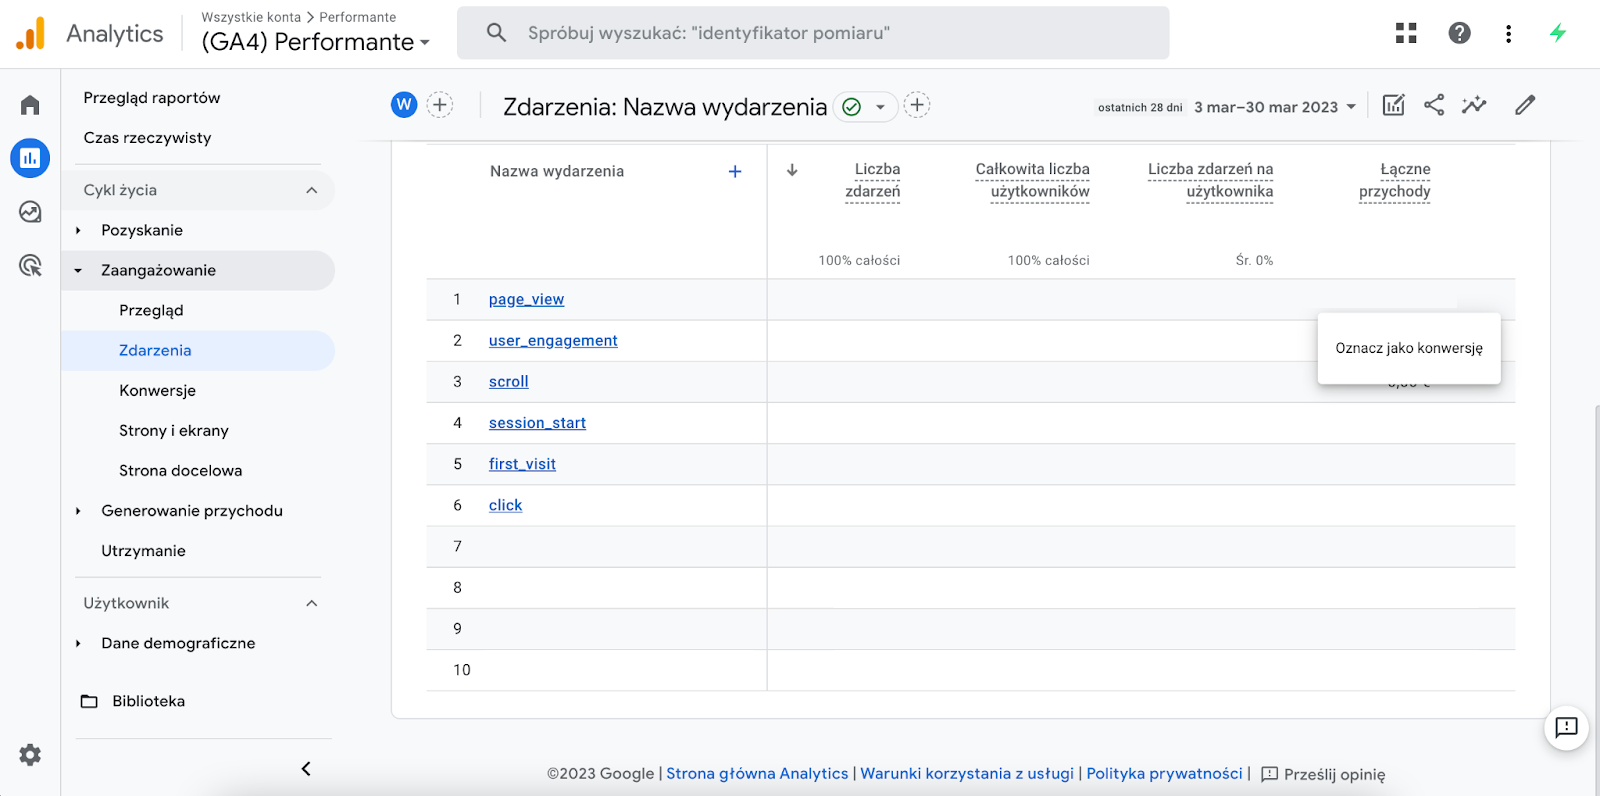Open the Explore icon in left rail

click(30, 212)
